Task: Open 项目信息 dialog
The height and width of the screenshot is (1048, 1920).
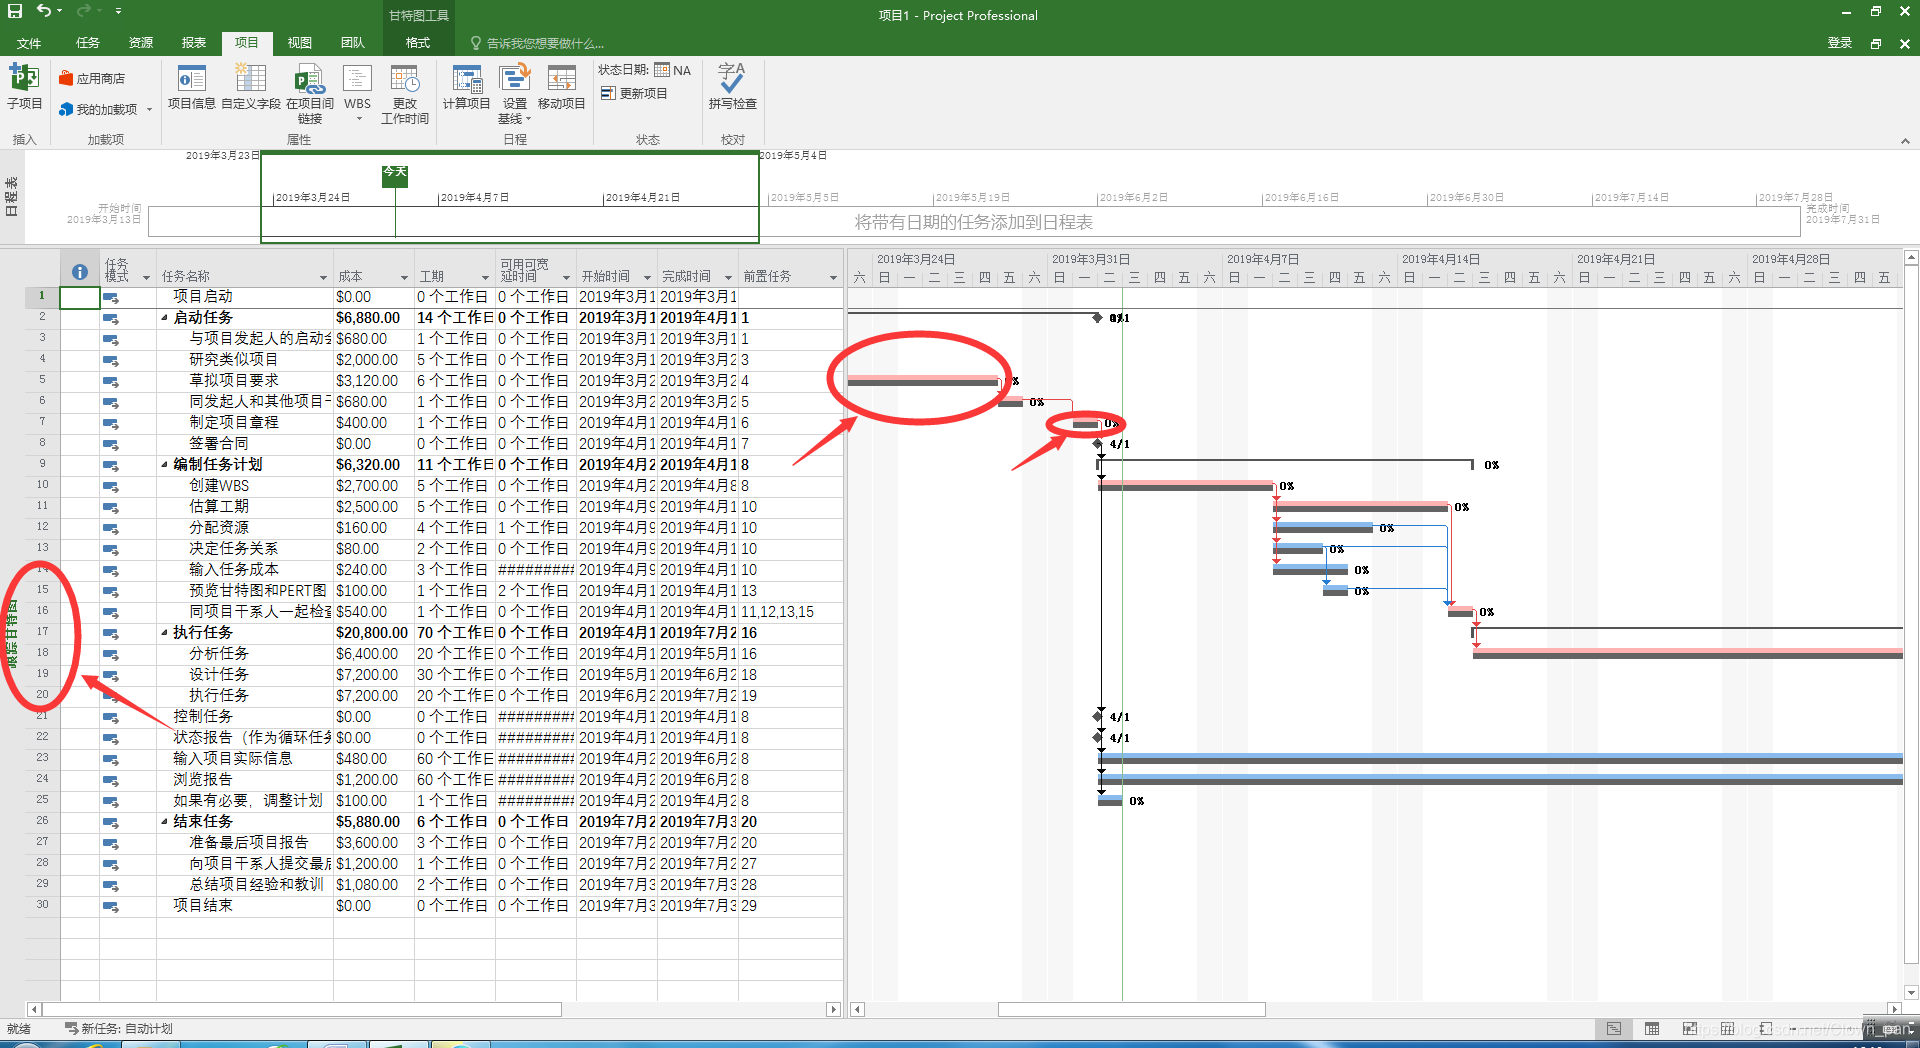Action: click(191, 86)
